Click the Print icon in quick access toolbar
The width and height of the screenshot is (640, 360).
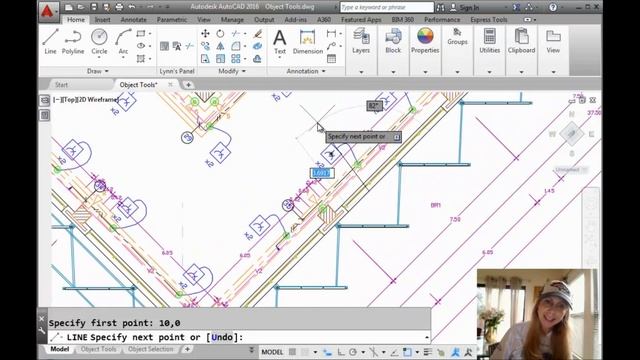[x=119, y=7]
